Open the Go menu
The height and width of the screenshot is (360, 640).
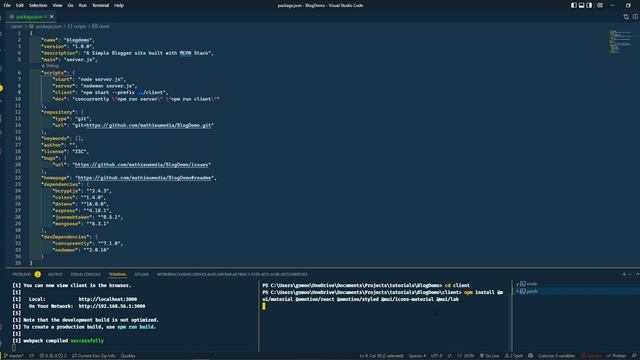tap(70, 5)
